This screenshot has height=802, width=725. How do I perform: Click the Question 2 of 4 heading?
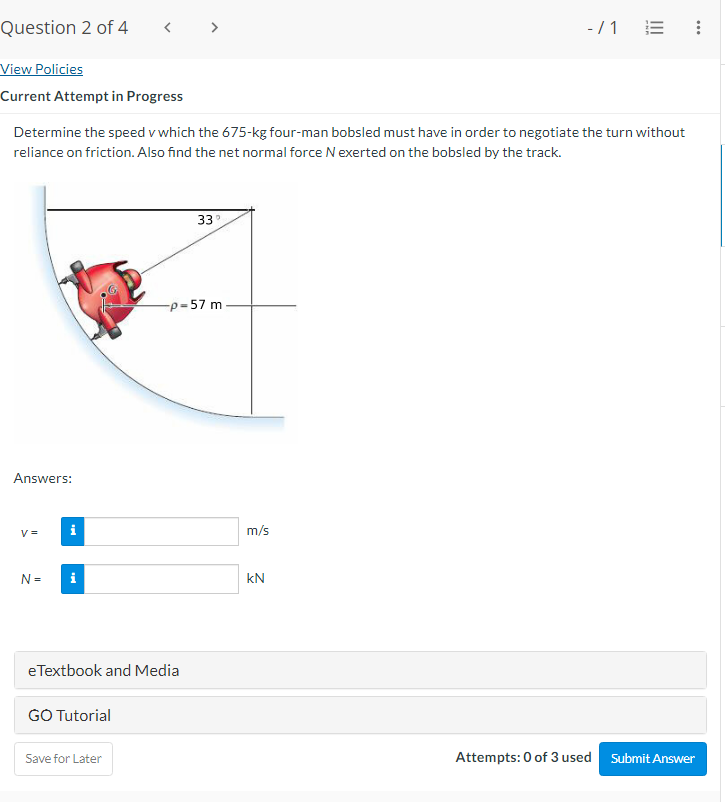coord(64,28)
